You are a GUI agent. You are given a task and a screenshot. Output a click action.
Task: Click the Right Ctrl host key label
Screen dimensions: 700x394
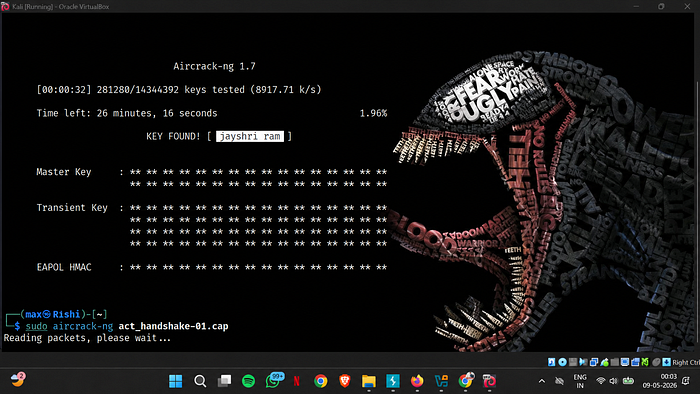686,362
